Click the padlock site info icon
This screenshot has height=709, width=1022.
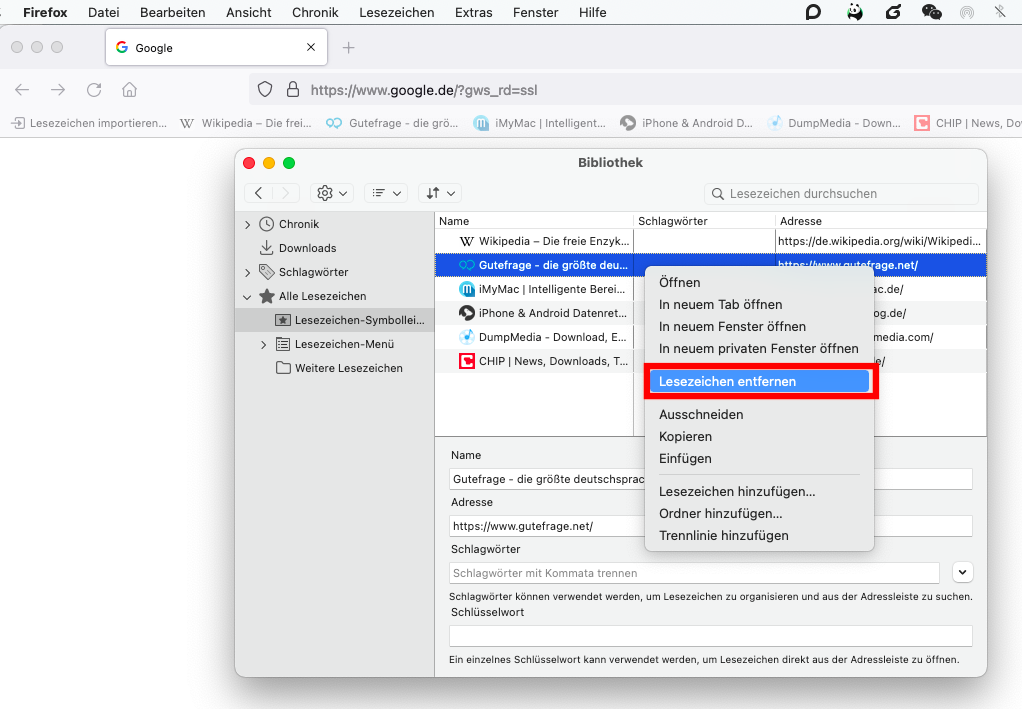293,89
